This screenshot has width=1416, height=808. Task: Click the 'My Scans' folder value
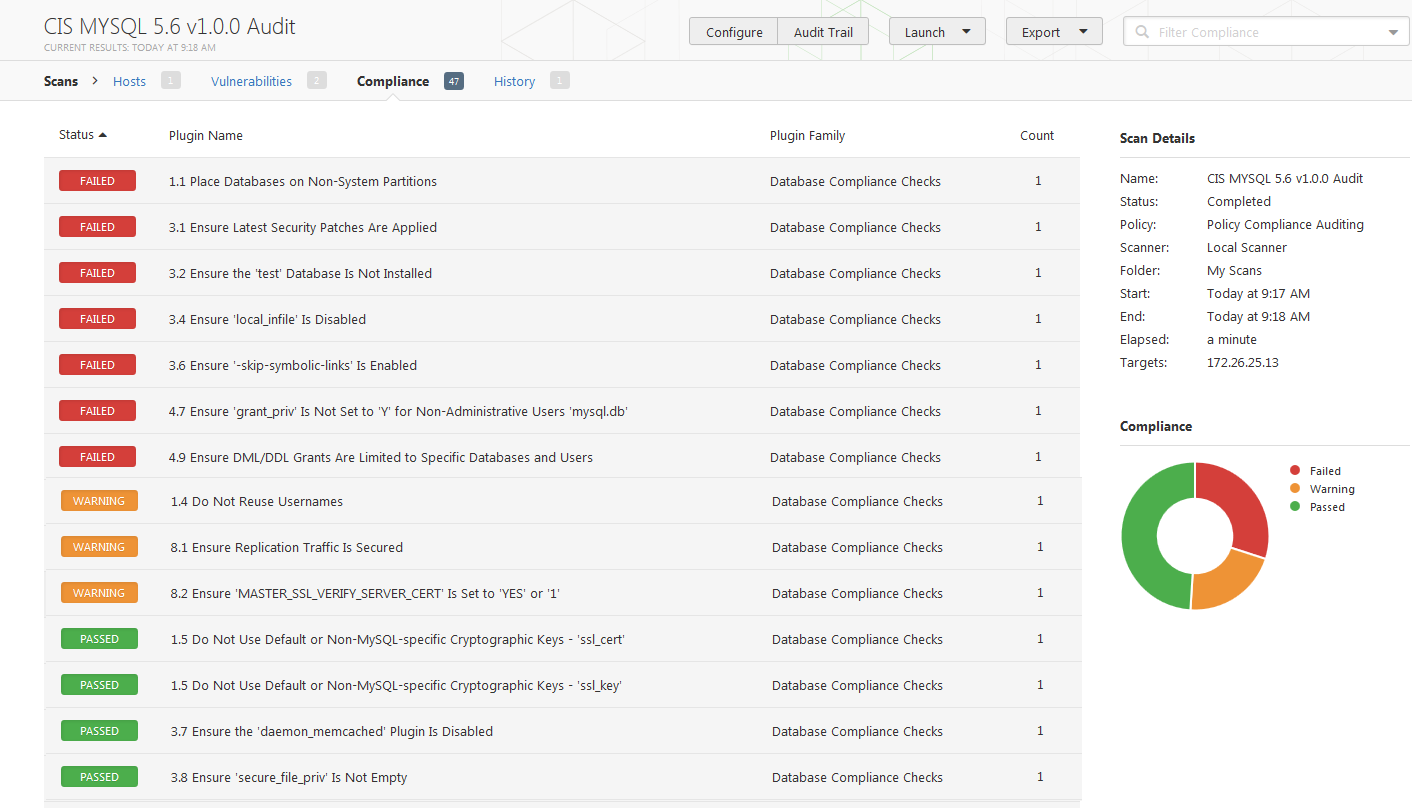click(1234, 270)
